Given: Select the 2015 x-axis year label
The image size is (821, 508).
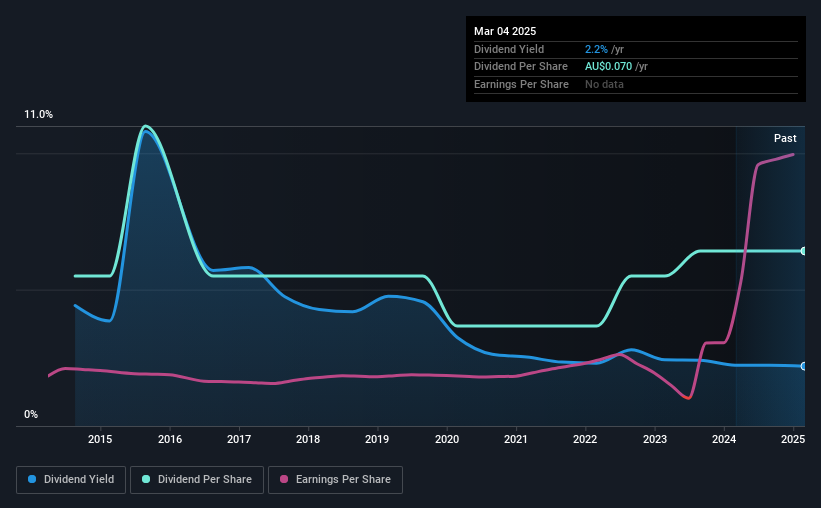Looking at the screenshot, I should click(100, 439).
